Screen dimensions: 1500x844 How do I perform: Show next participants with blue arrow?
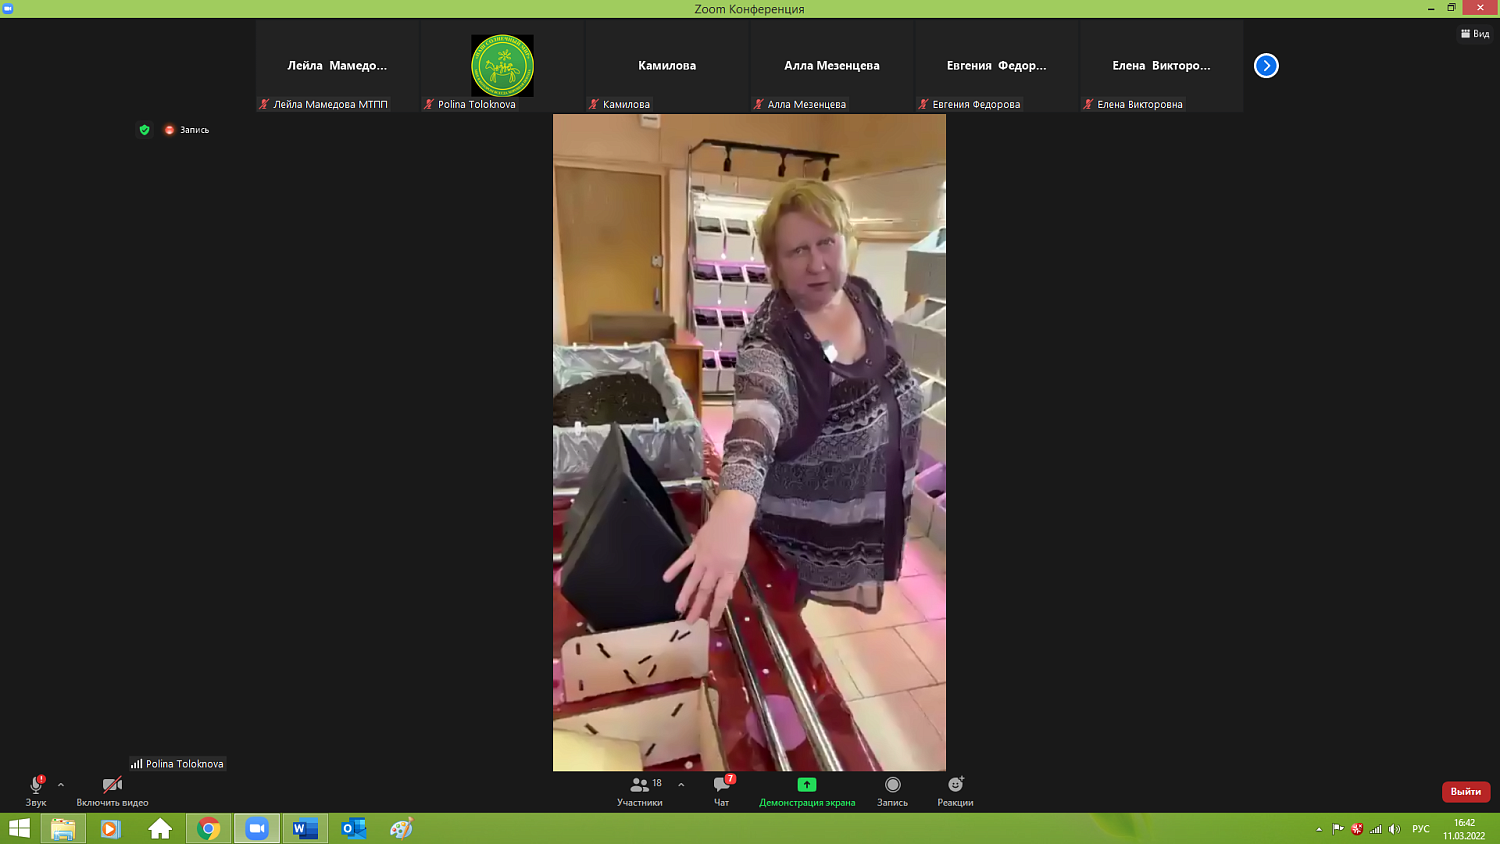(x=1266, y=65)
